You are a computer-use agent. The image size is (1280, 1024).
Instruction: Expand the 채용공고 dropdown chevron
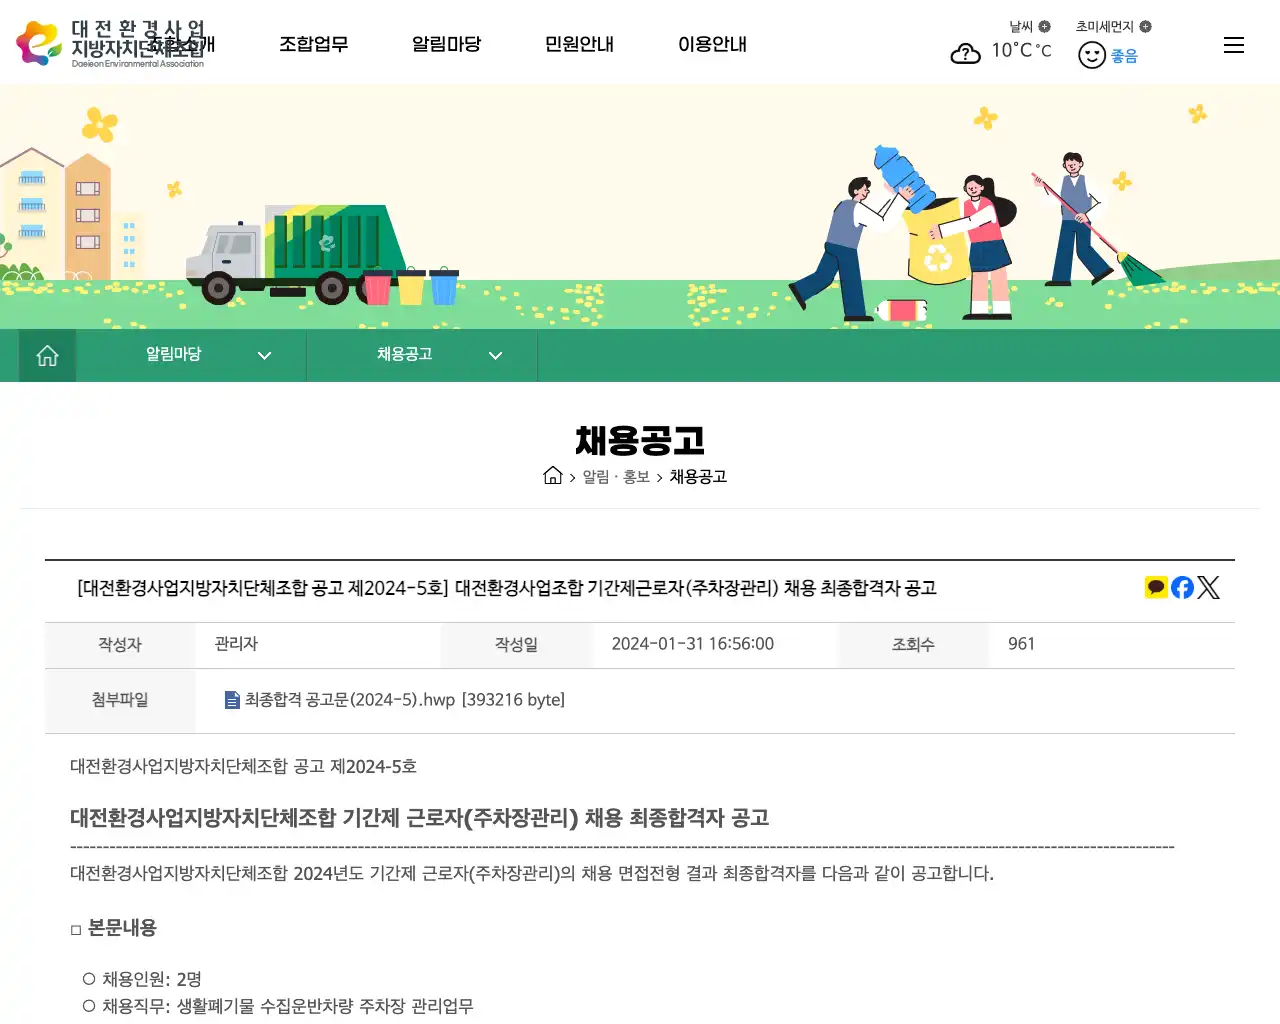pyautogui.click(x=495, y=355)
